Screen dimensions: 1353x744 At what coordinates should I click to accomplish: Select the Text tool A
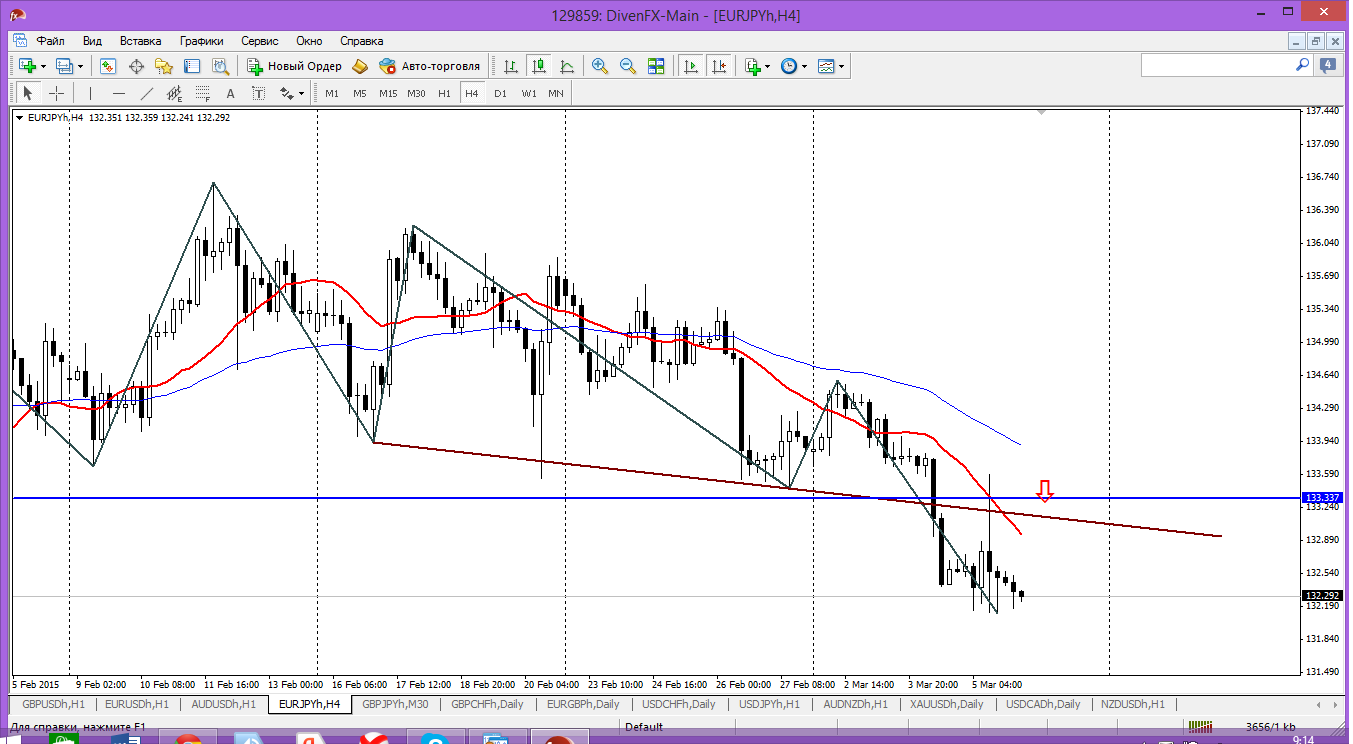tap(230, 93)
